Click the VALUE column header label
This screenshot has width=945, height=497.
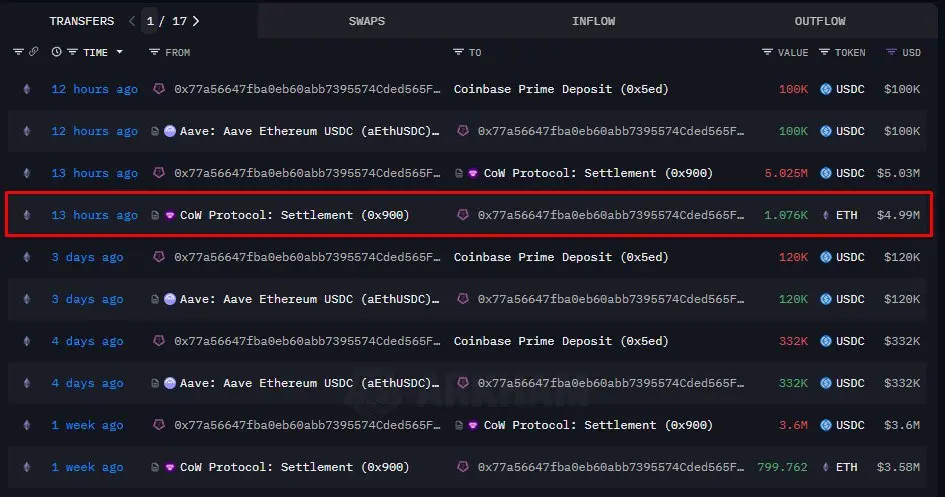pos(793,52)
